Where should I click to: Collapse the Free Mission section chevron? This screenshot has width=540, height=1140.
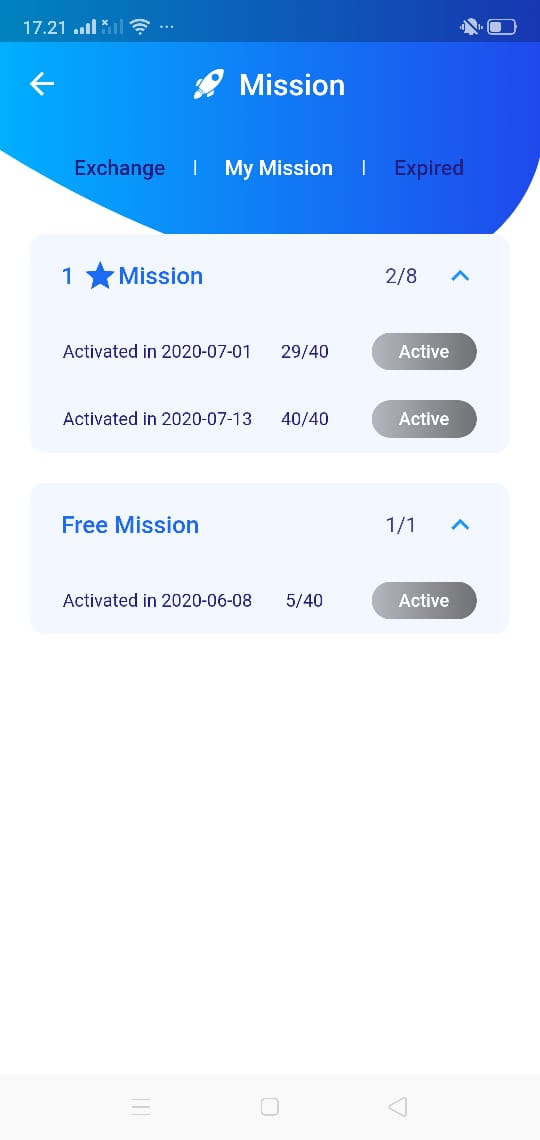(460, 524)
